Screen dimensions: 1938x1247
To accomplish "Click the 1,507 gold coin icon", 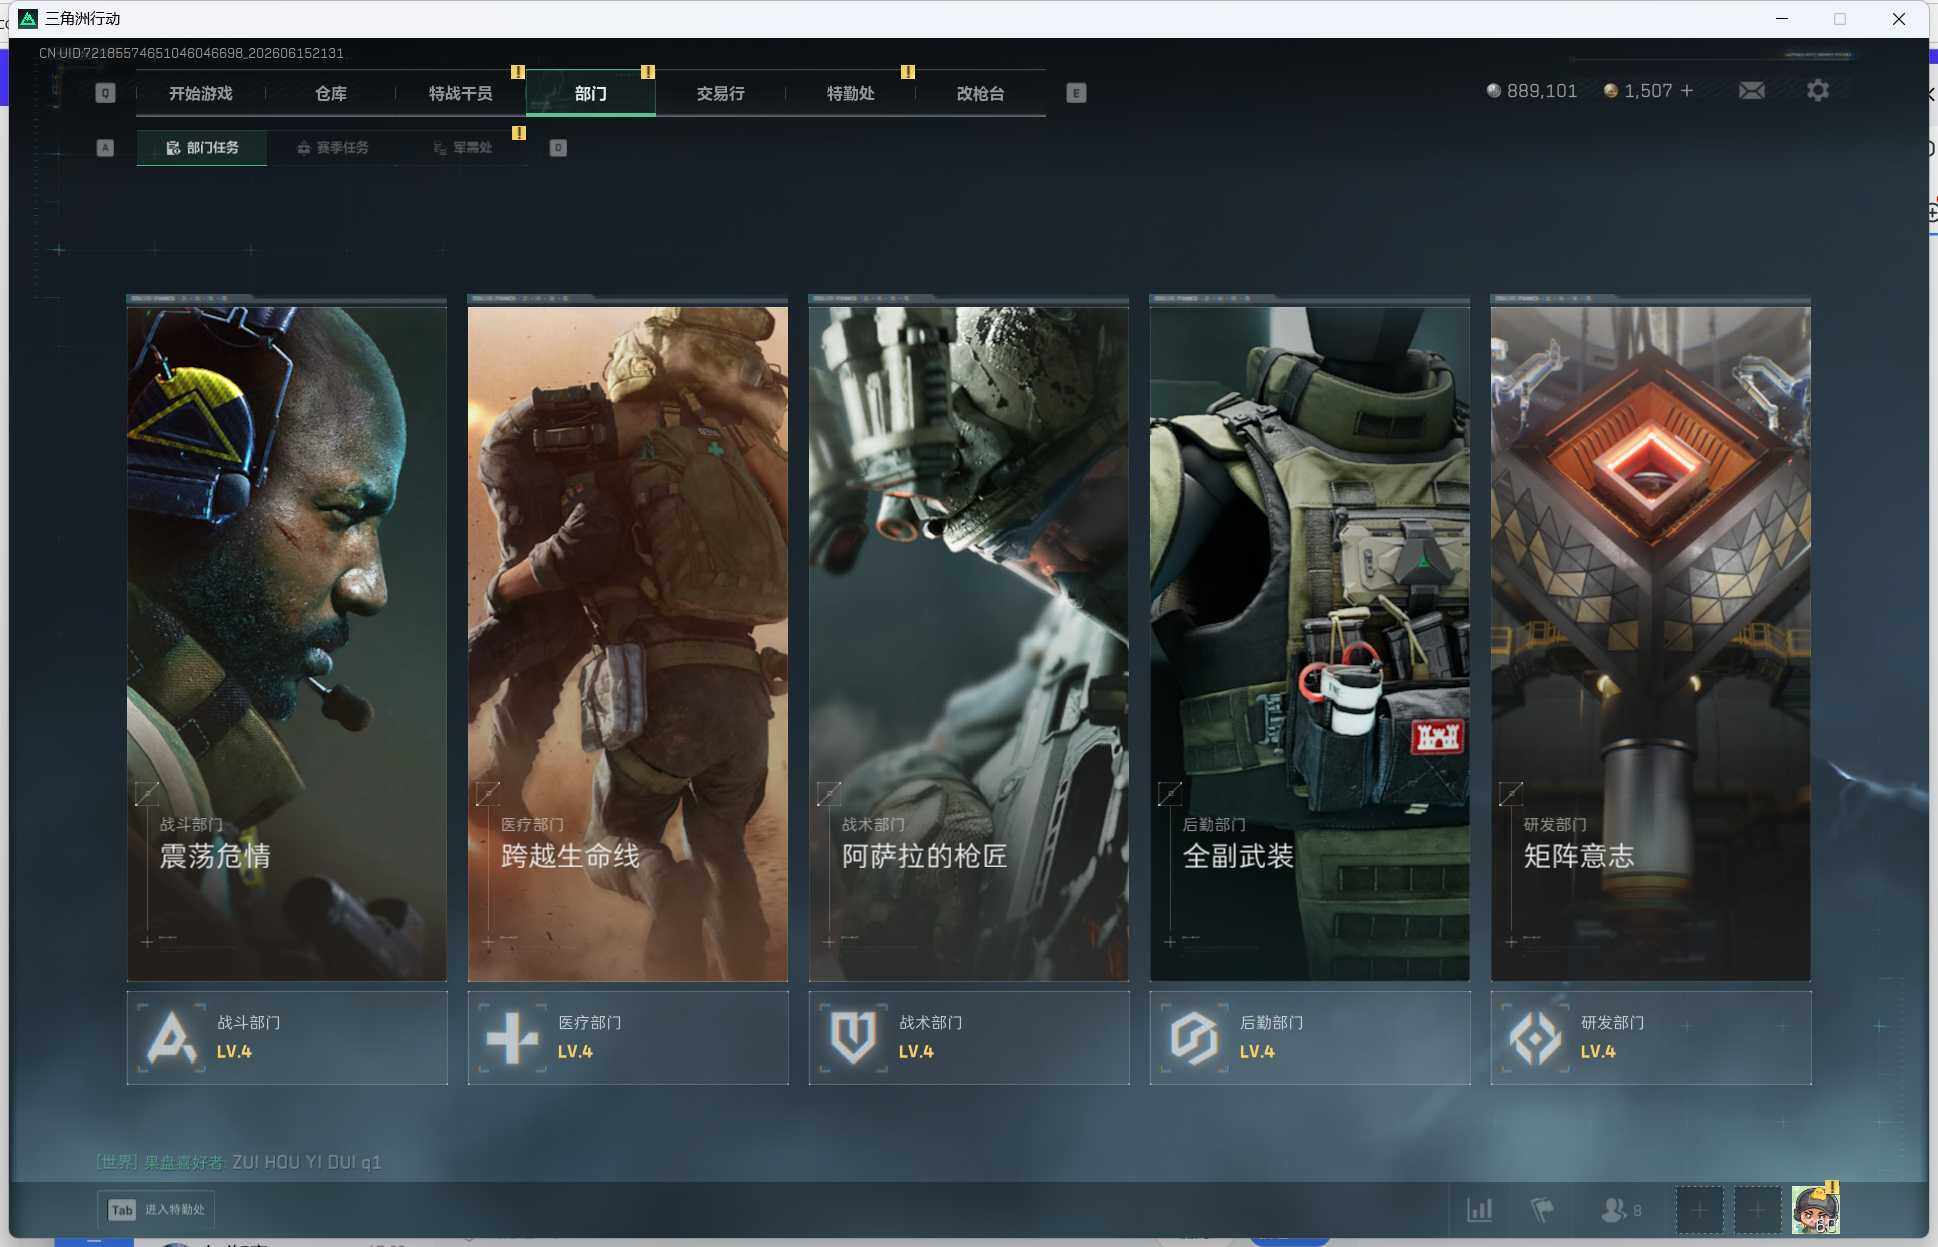I will click(x=1610, y=91).
